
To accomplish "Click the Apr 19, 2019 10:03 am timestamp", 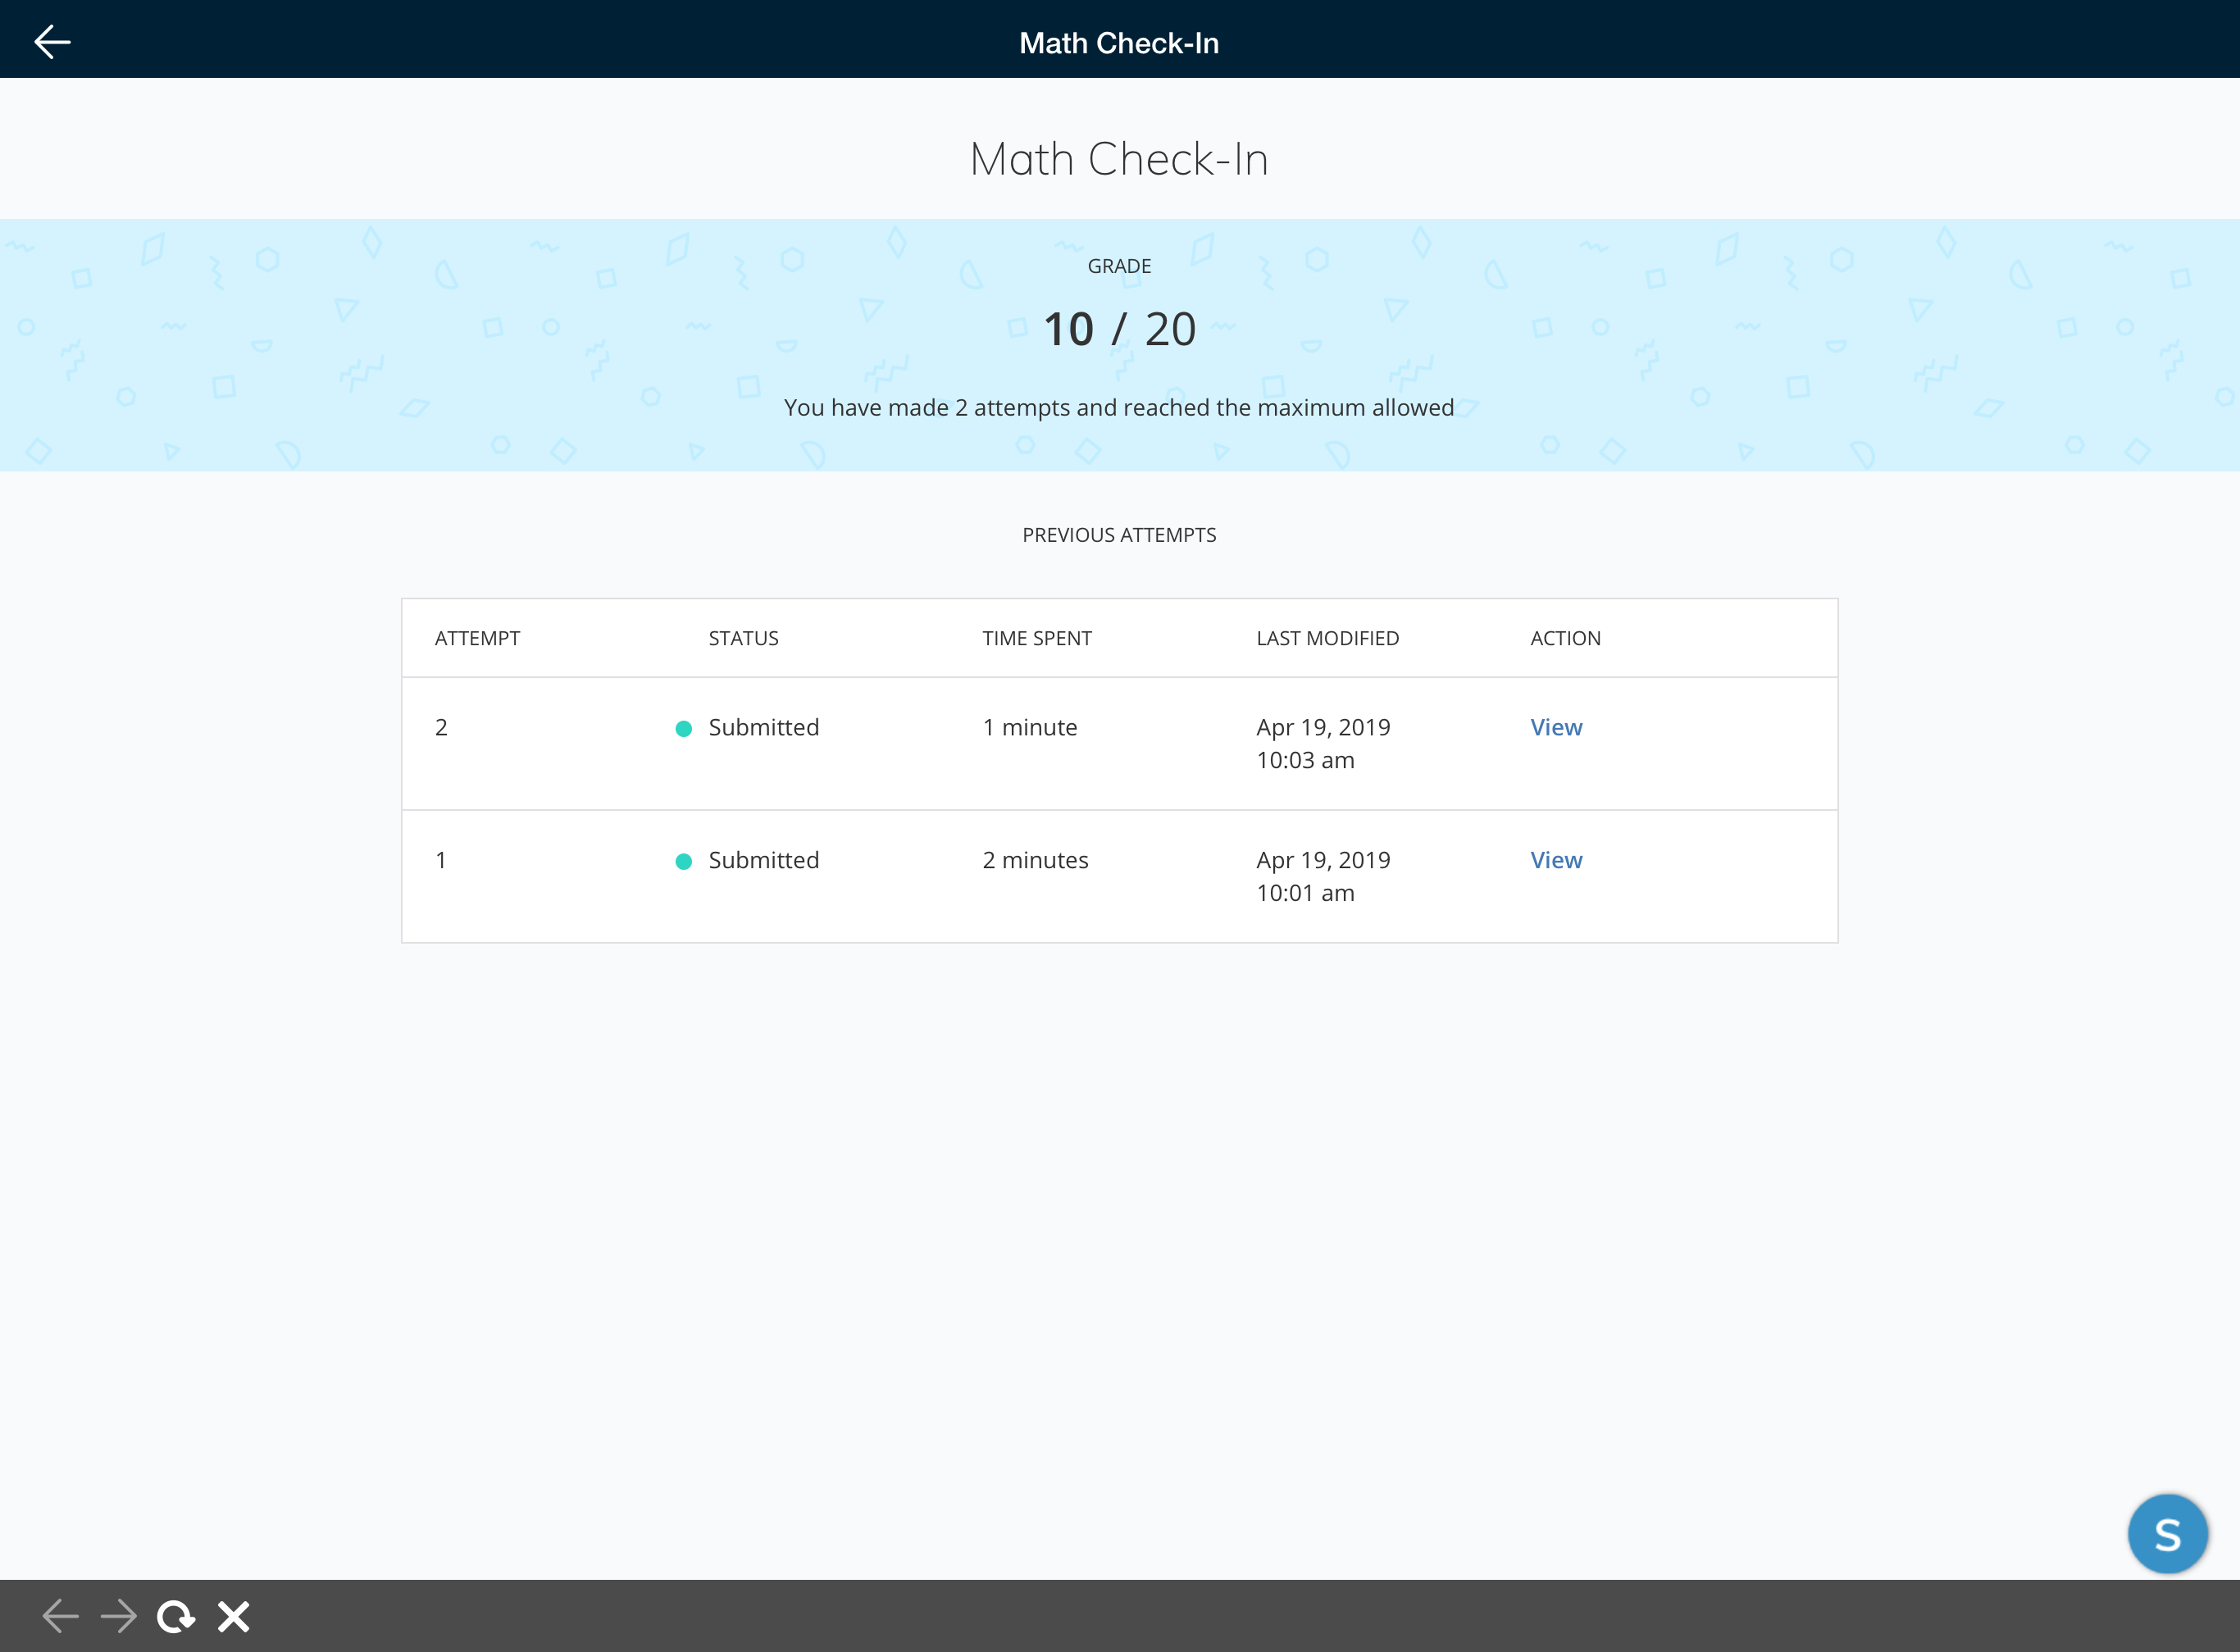I will coord(1322,743).
